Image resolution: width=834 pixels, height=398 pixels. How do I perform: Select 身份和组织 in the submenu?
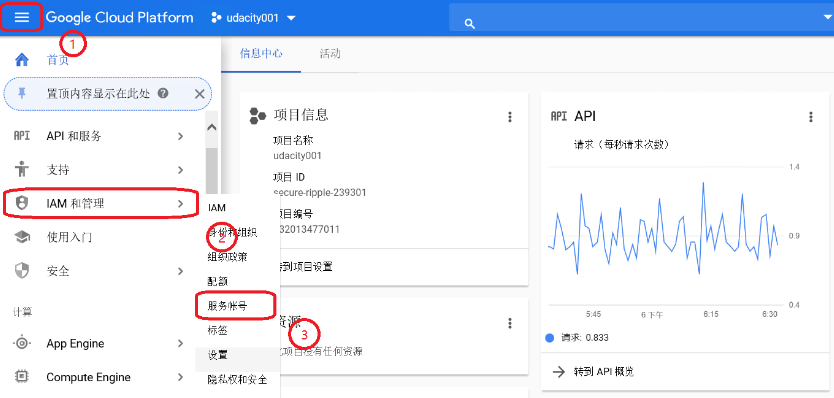click(233, 233)
